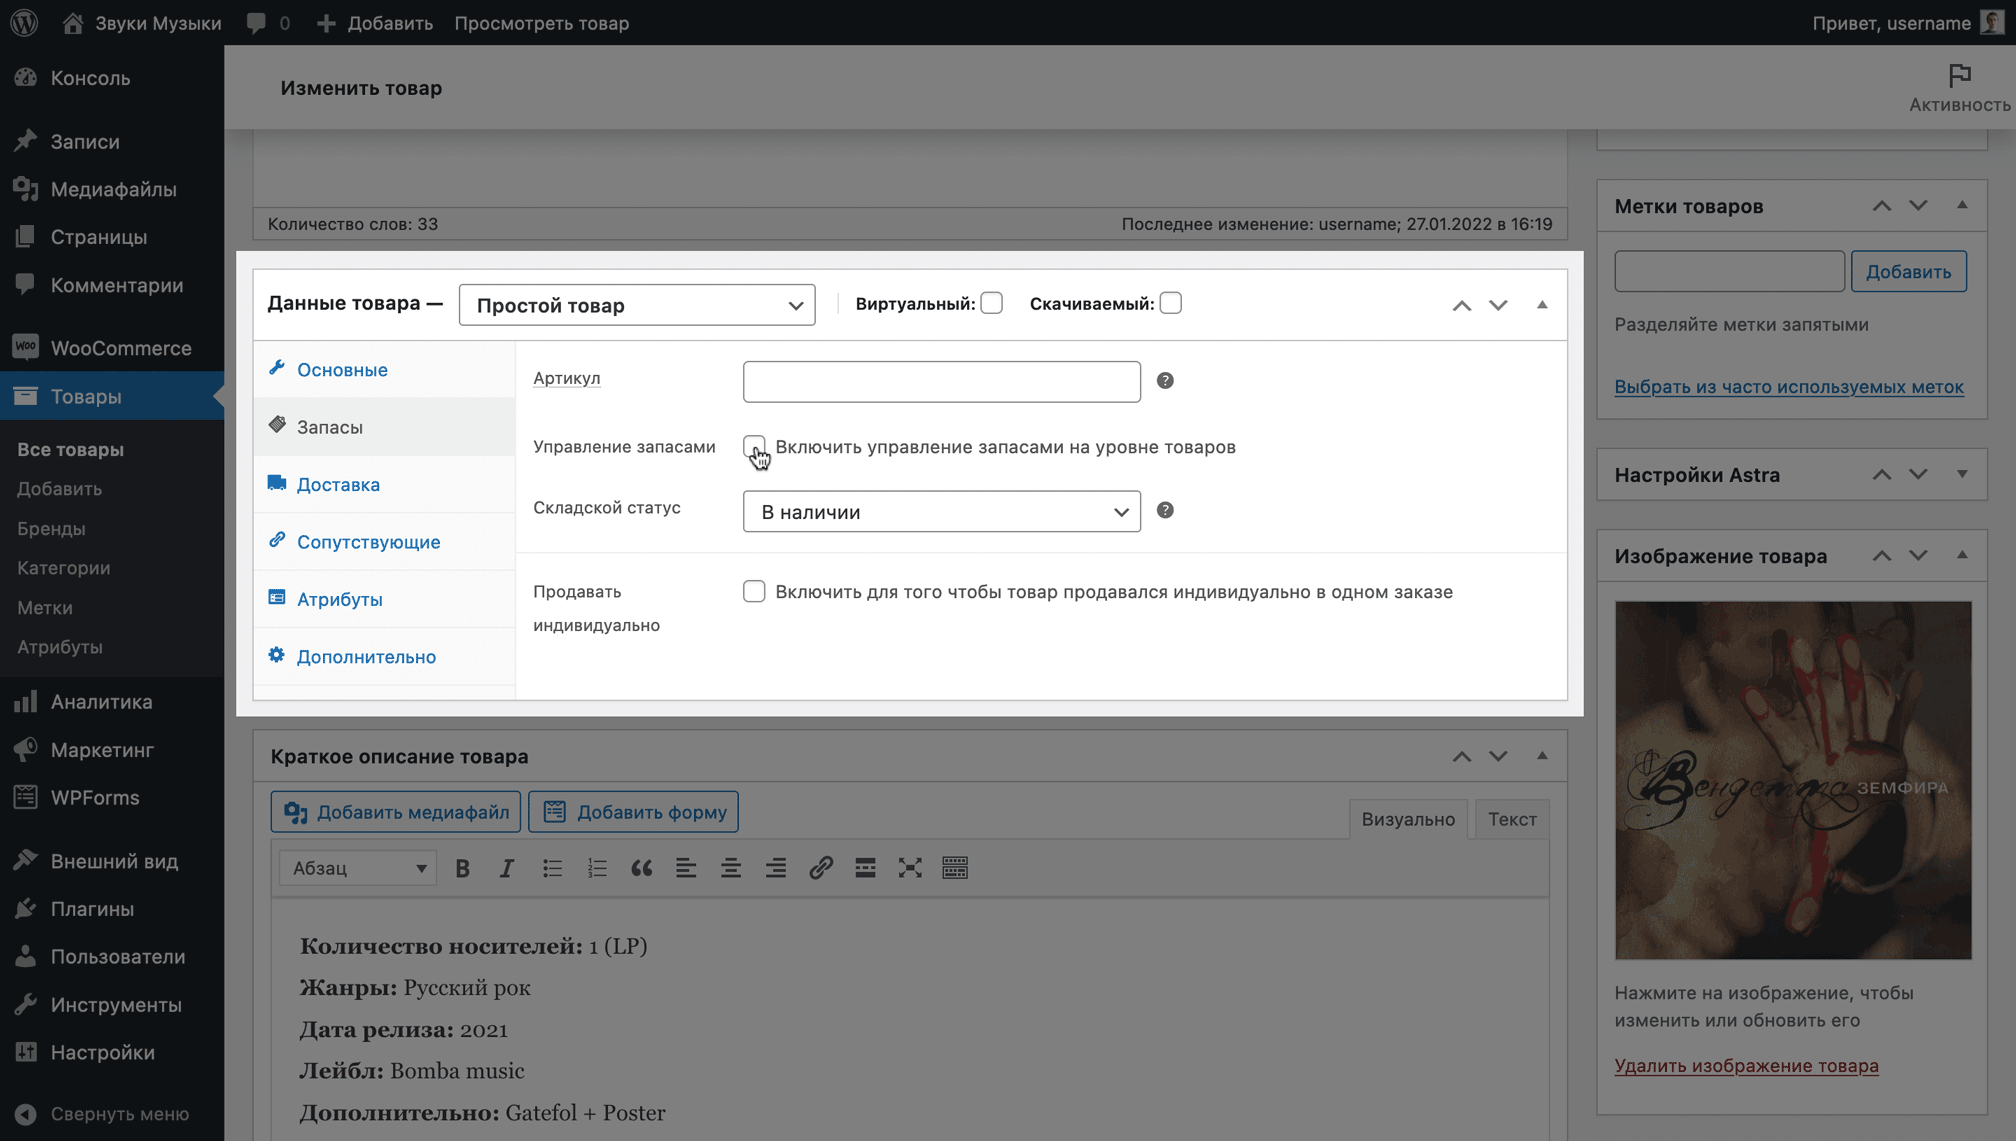Collapse the Метки товаров panel
Image resolution: width=2016 pixels, height=1141 pixels.
point(1961,205)
